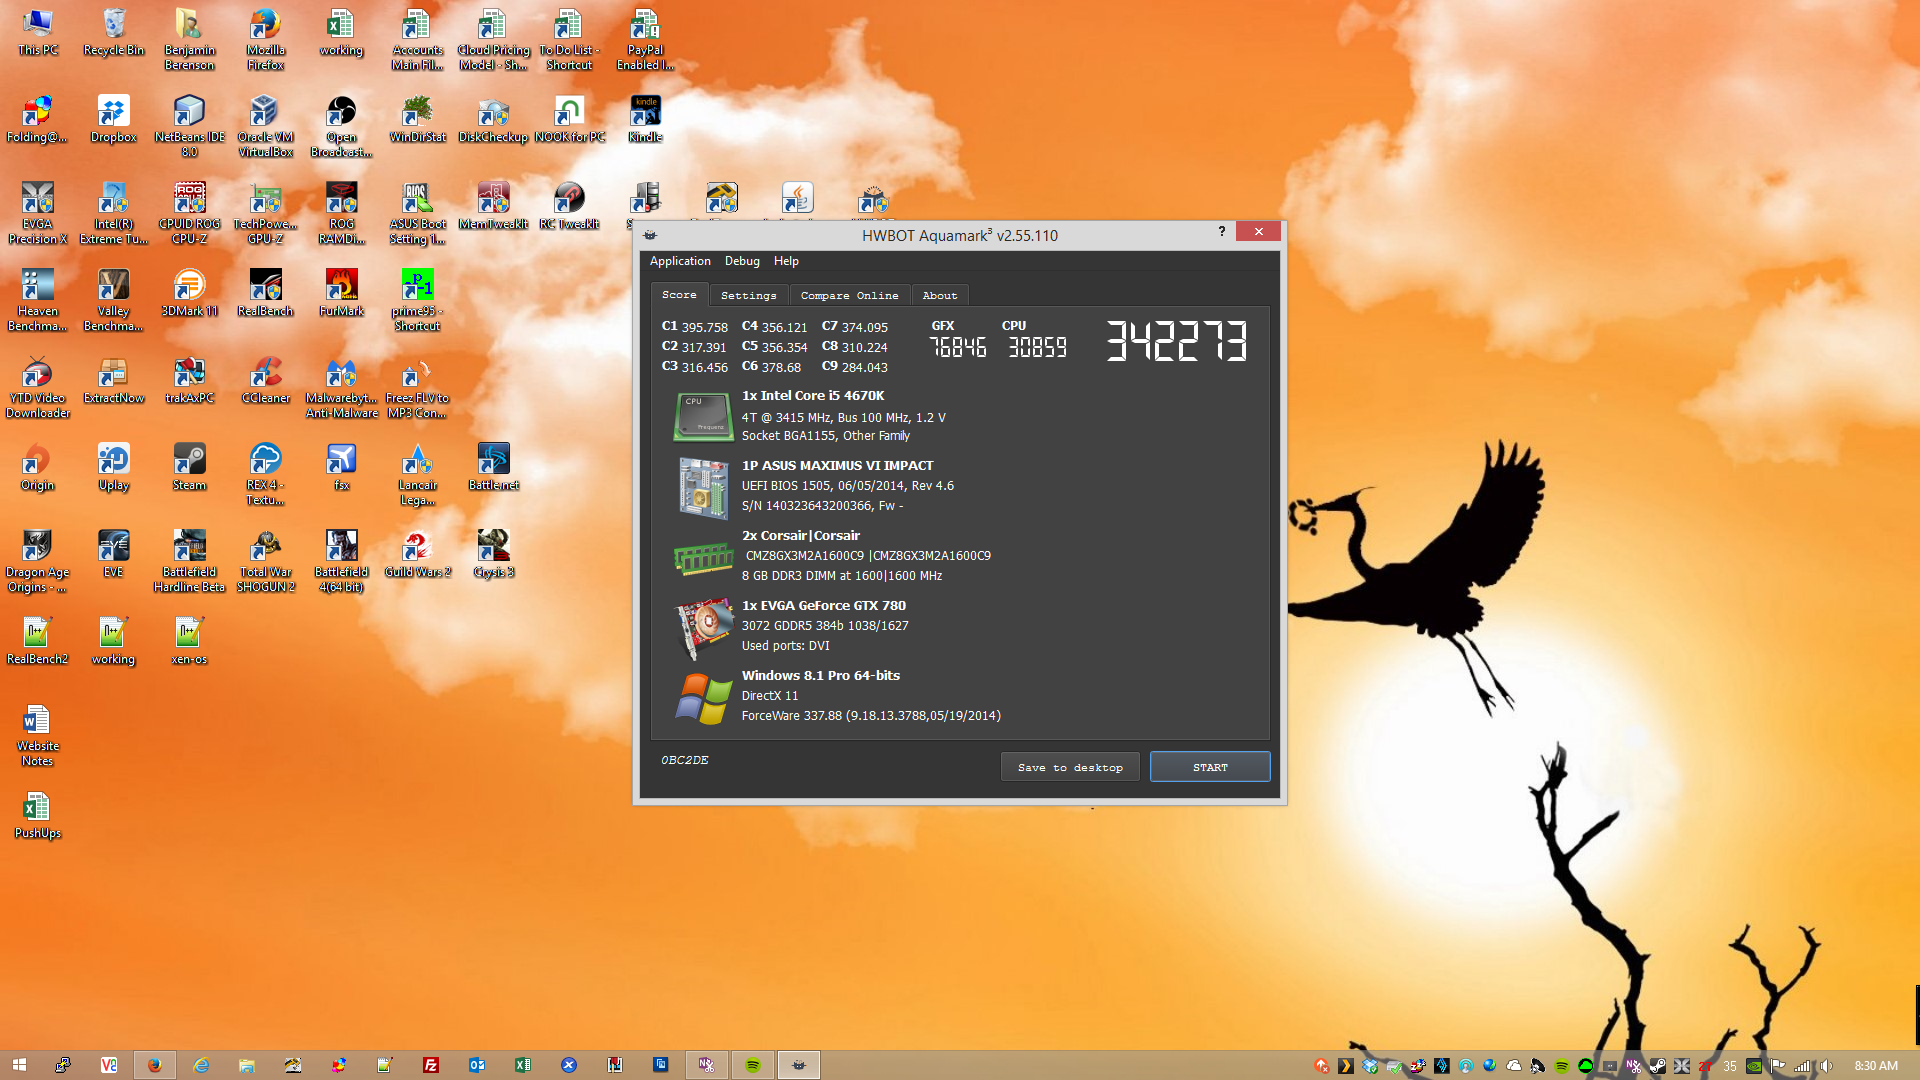Select the FurMark desktop shortcut
1920x1080 pixels.
[341, 293]
